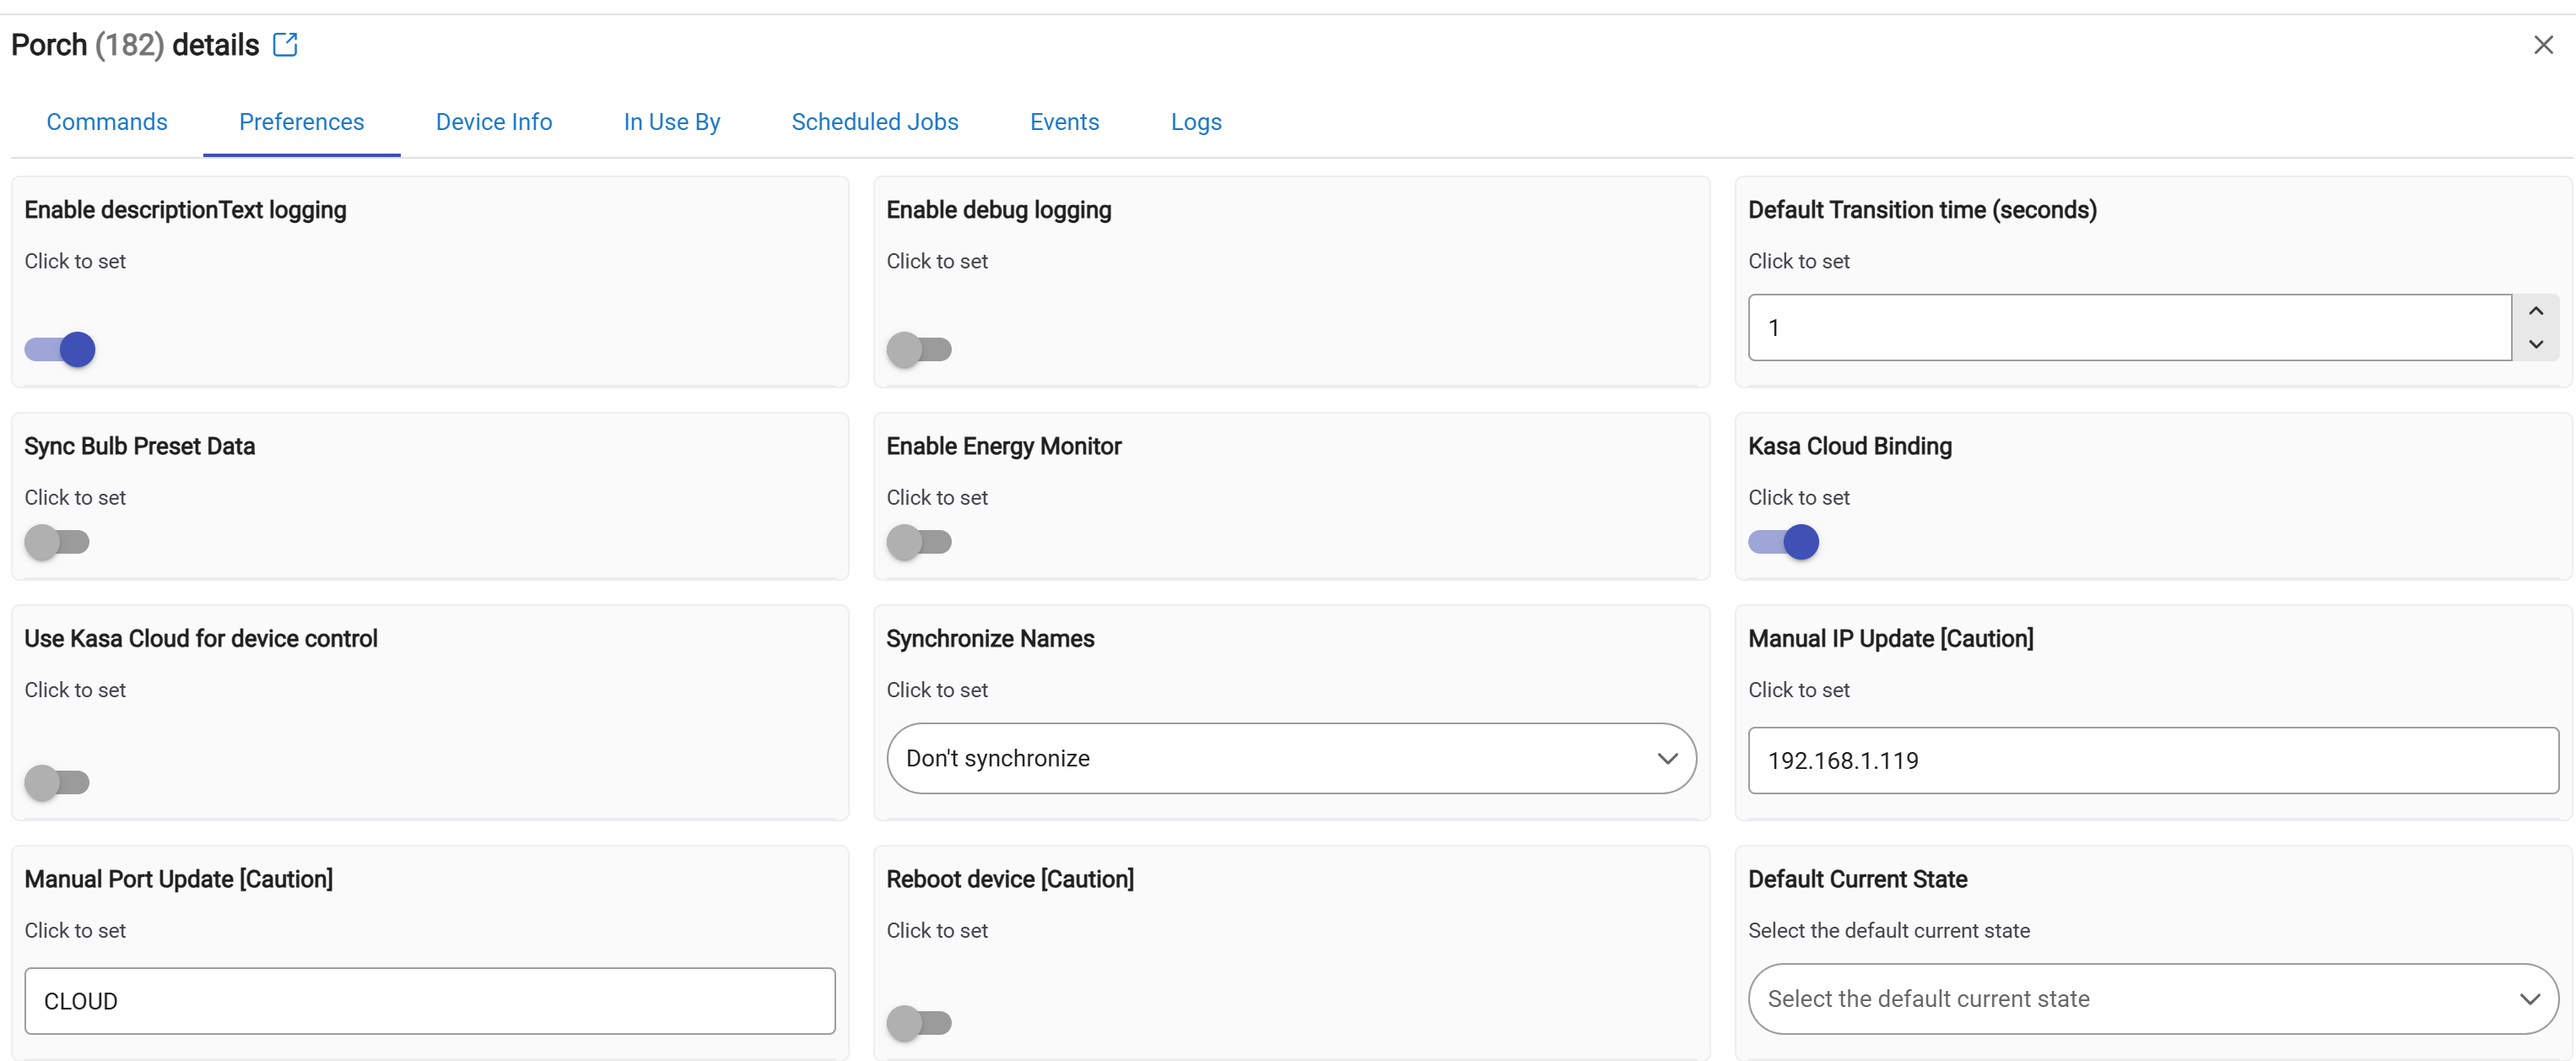Toggle Use Kasa Cloud for device control

pyautogui.click(x=57, y=782)
